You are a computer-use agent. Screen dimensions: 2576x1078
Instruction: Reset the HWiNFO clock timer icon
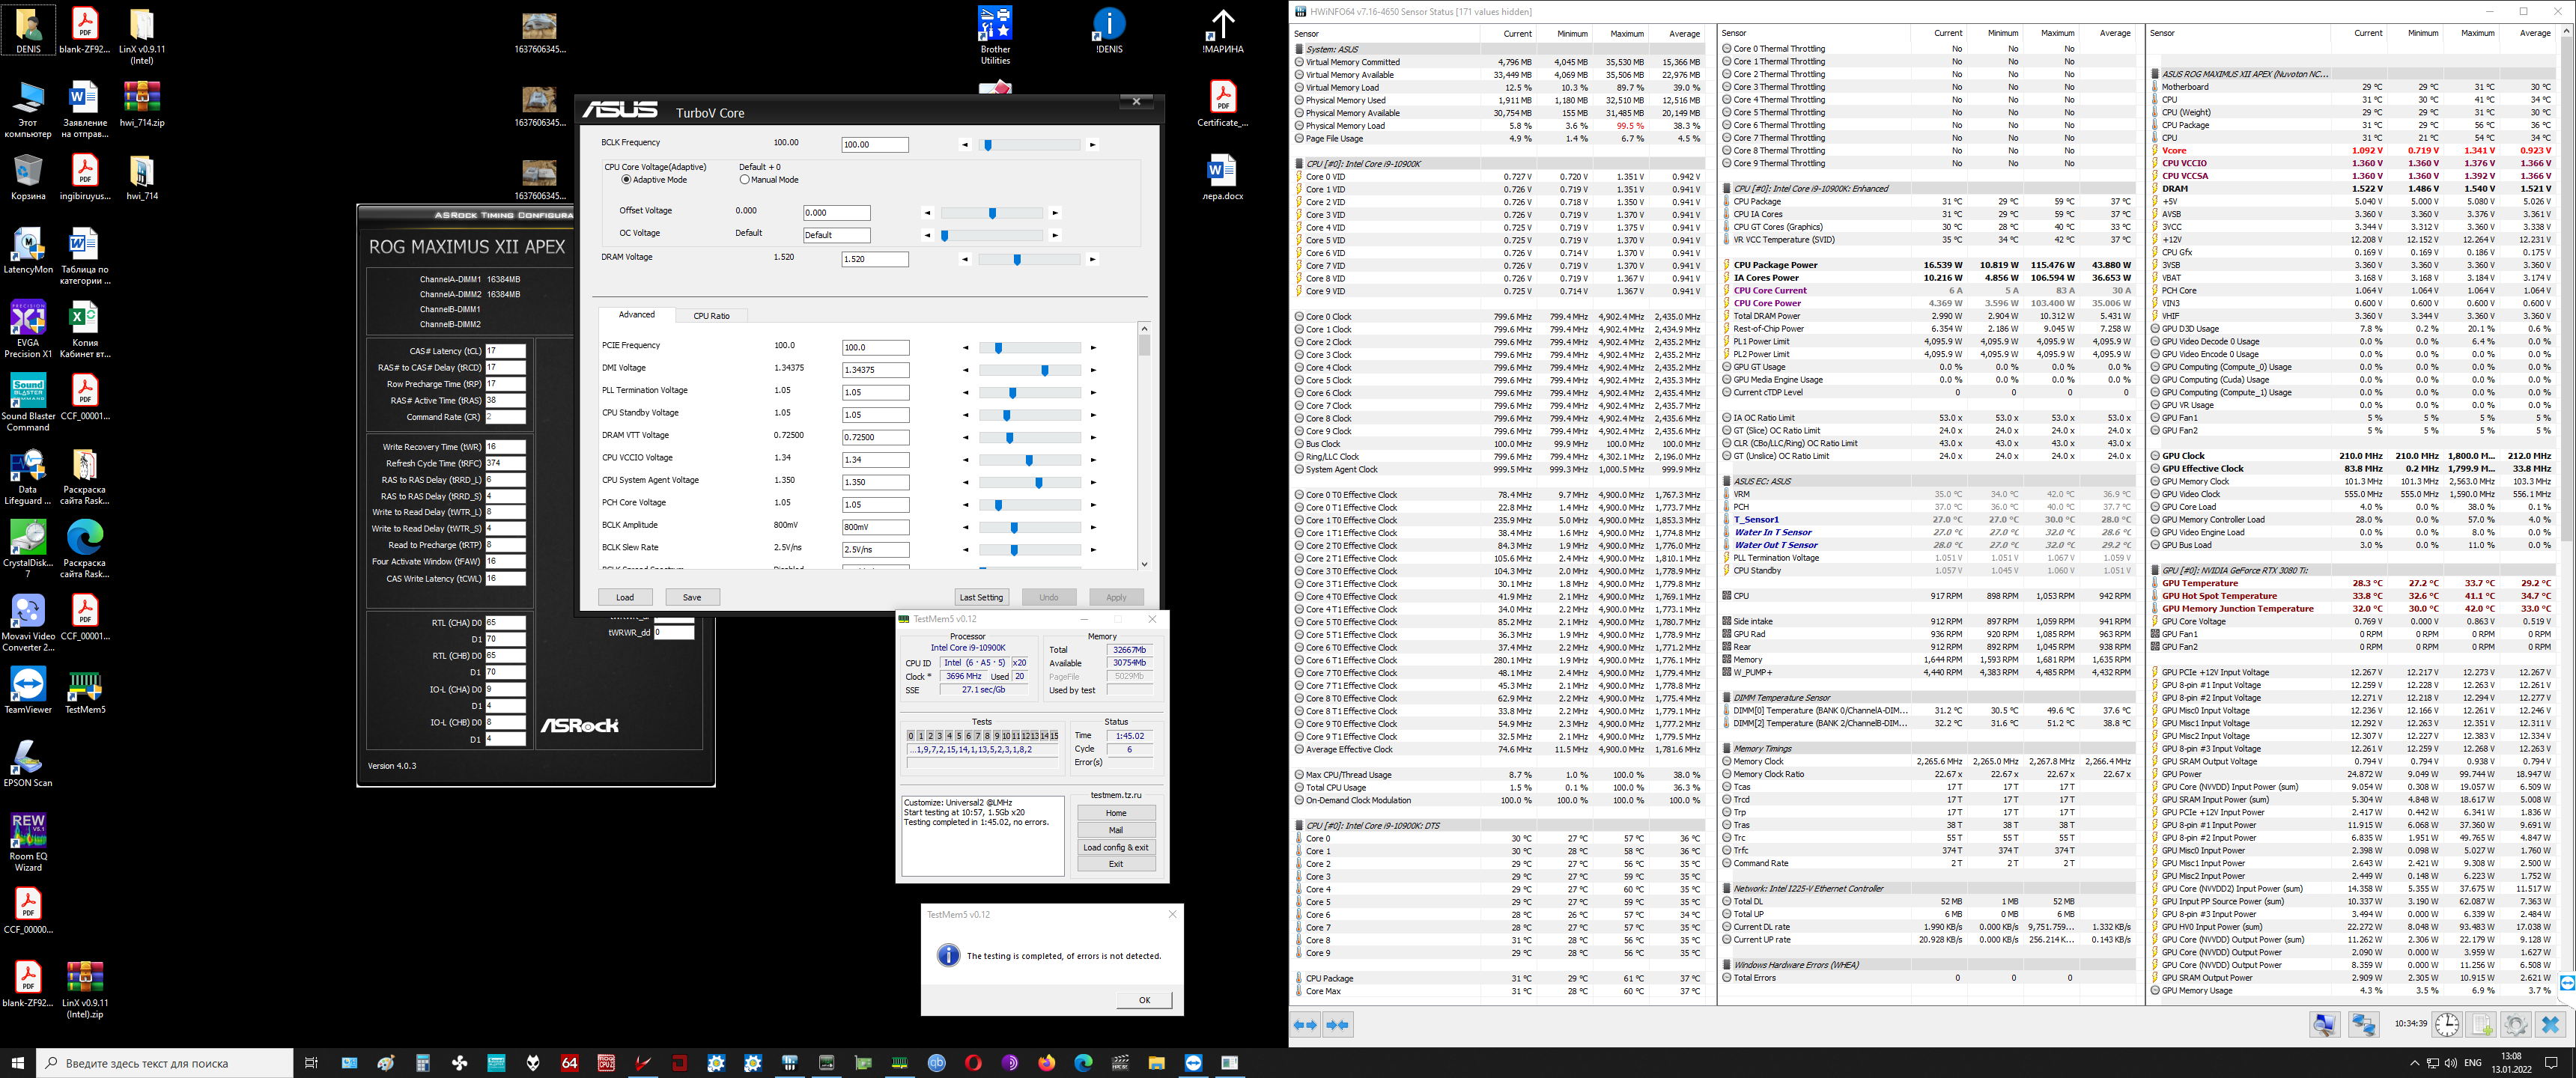[2446, 1025]
